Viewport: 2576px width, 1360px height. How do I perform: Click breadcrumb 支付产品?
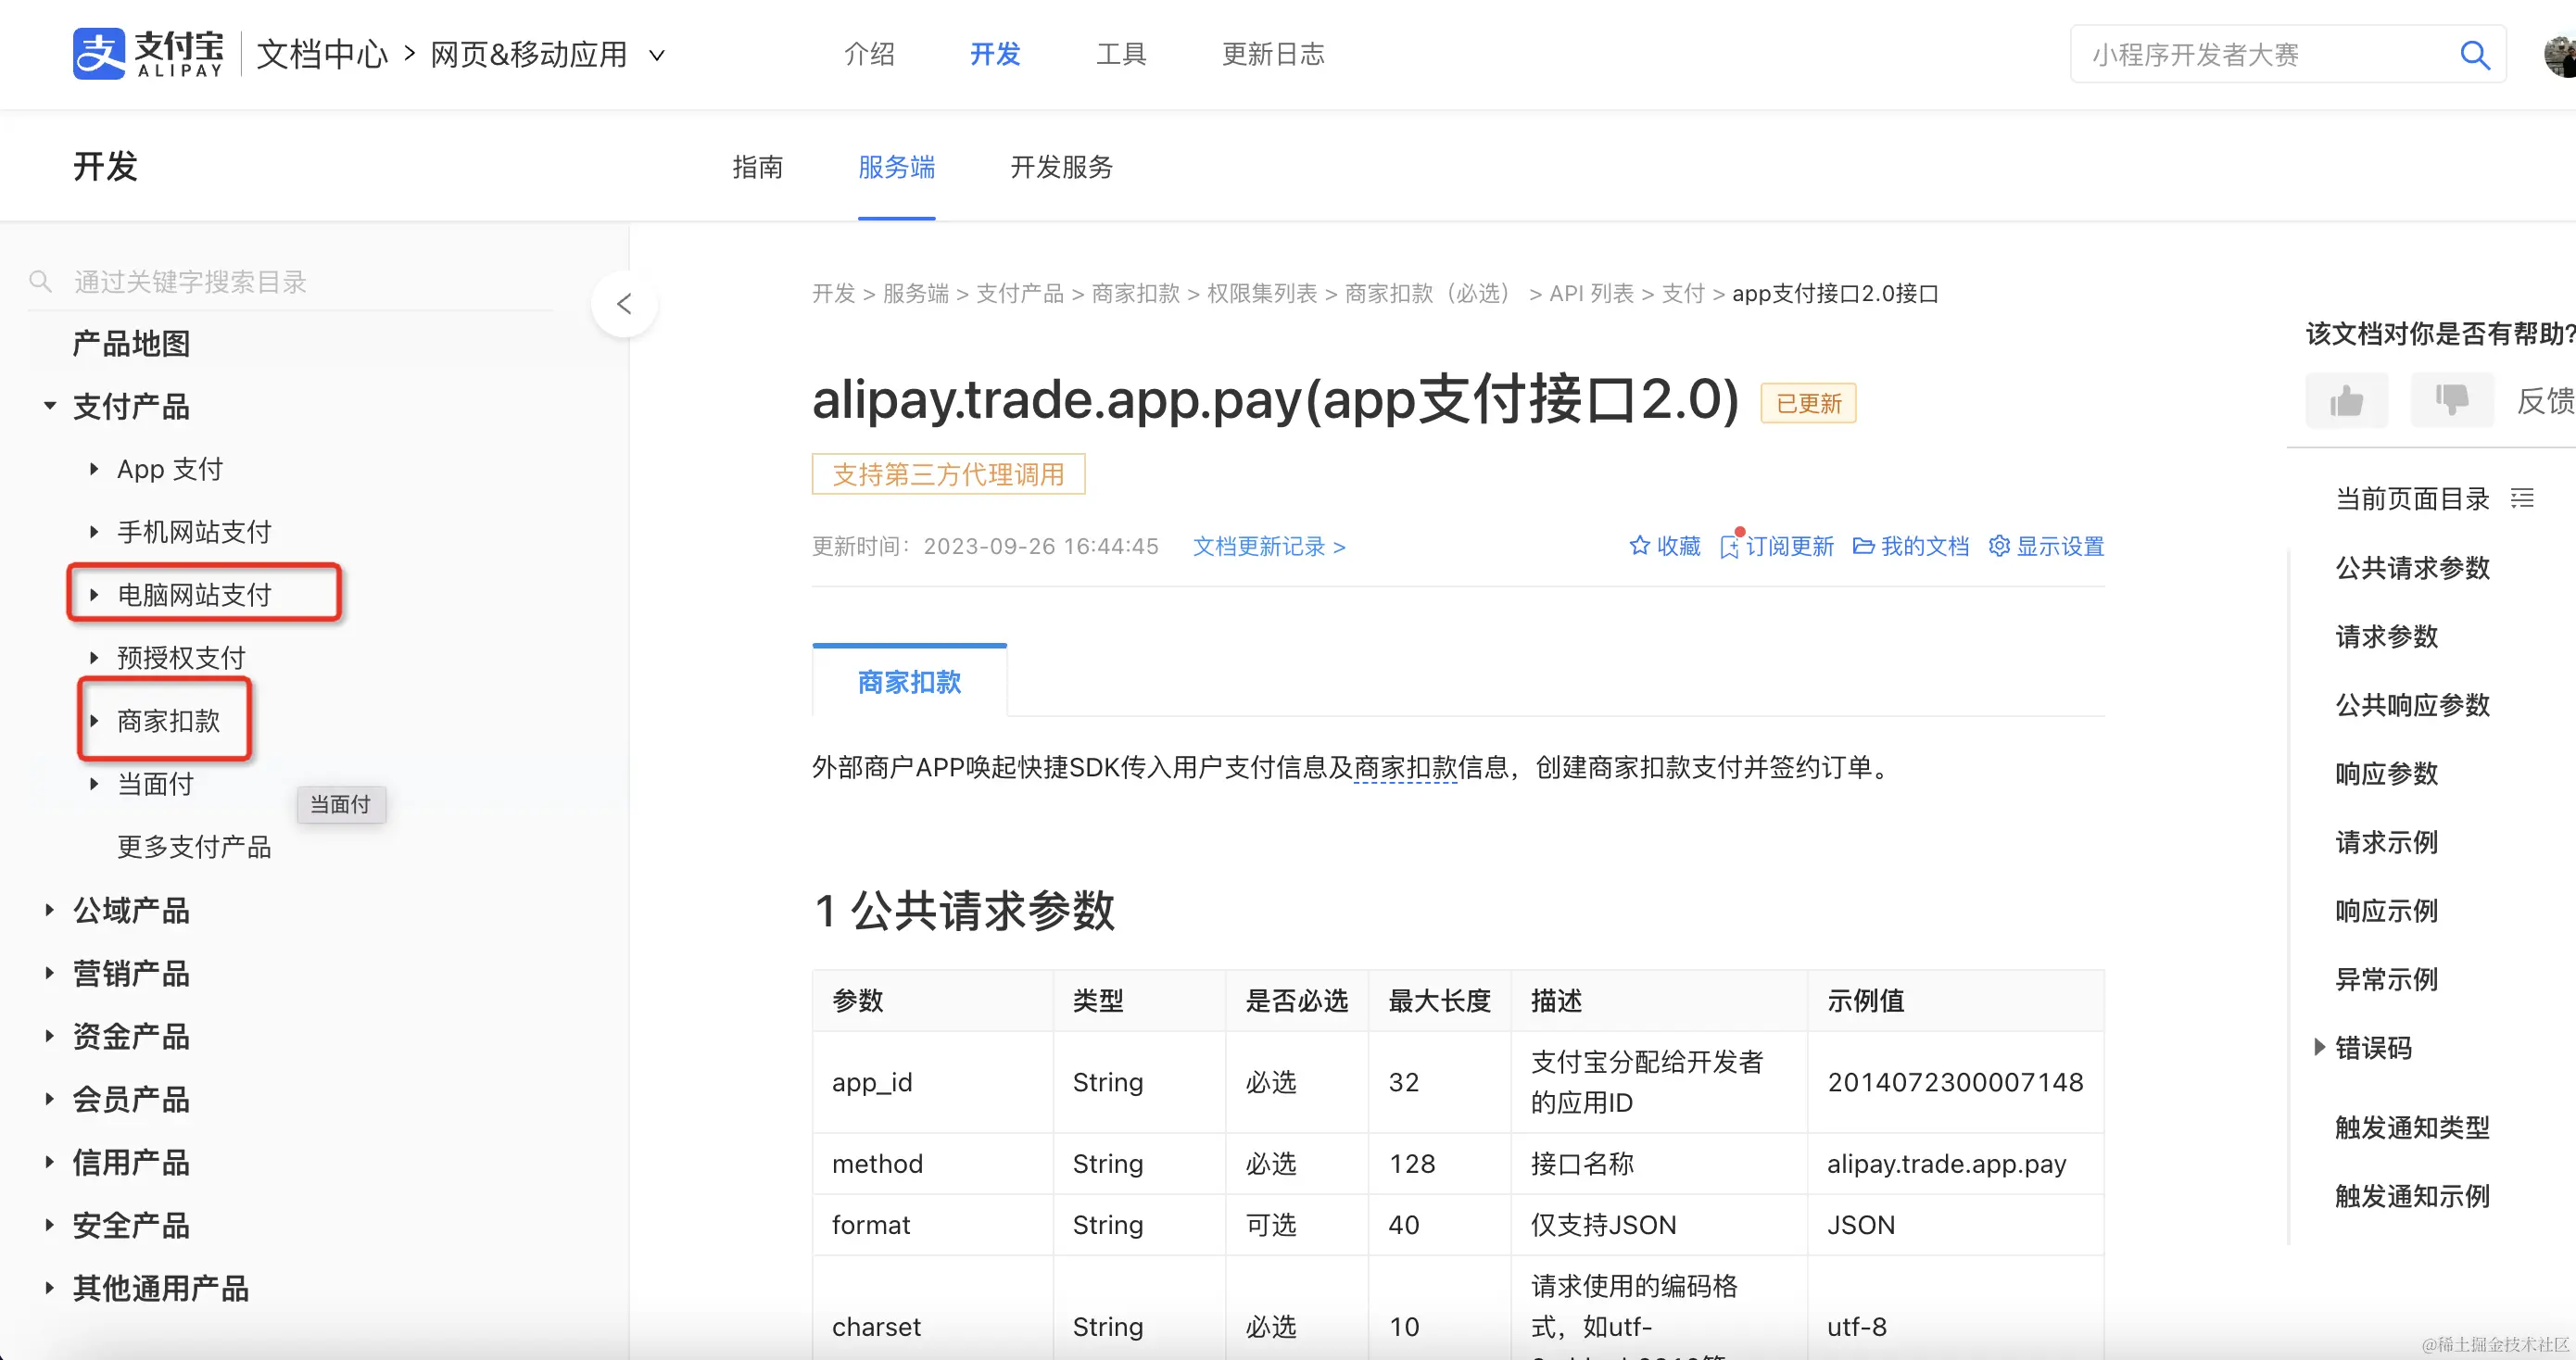coord(1020,293)
